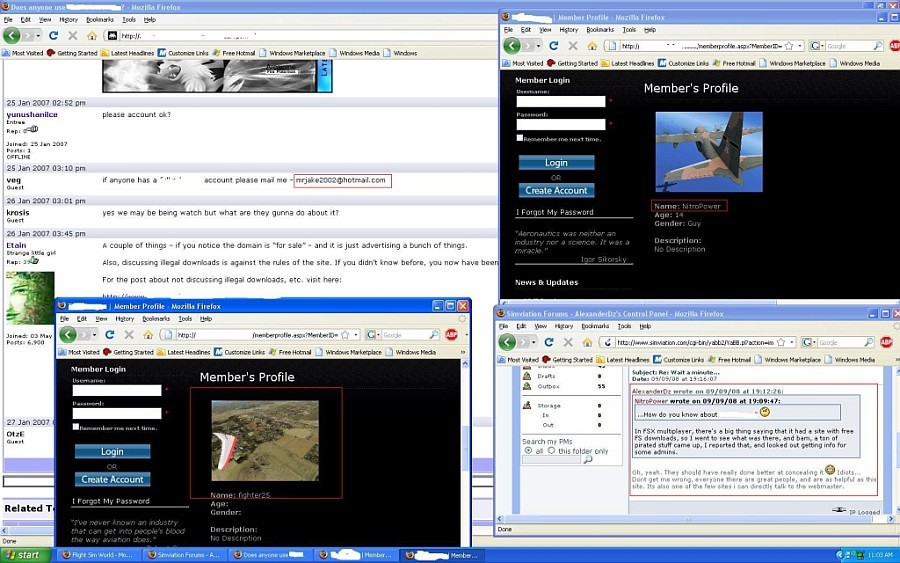Open History menu in top-left forum window
Viewport: 900px width, 563px height.
[x=68, y=19]
